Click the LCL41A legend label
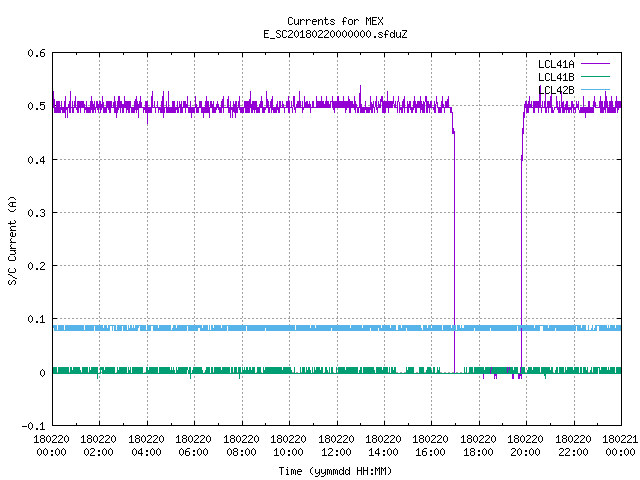This screenshot has height=480, width=640. 556,64
